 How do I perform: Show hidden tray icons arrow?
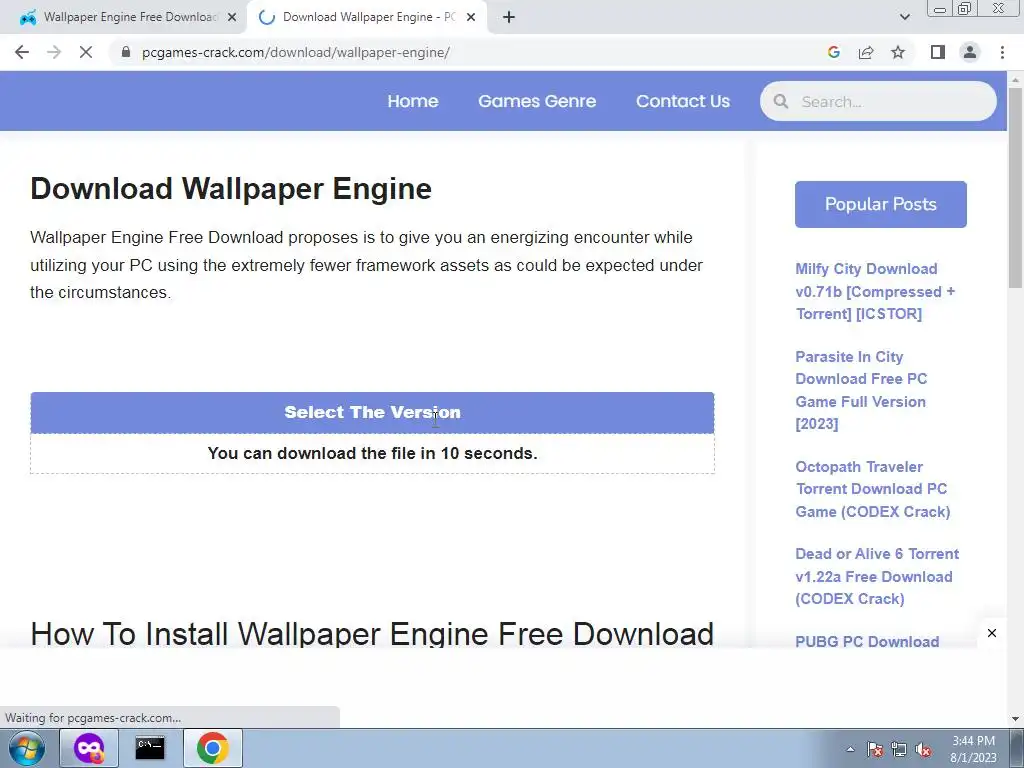850,749
